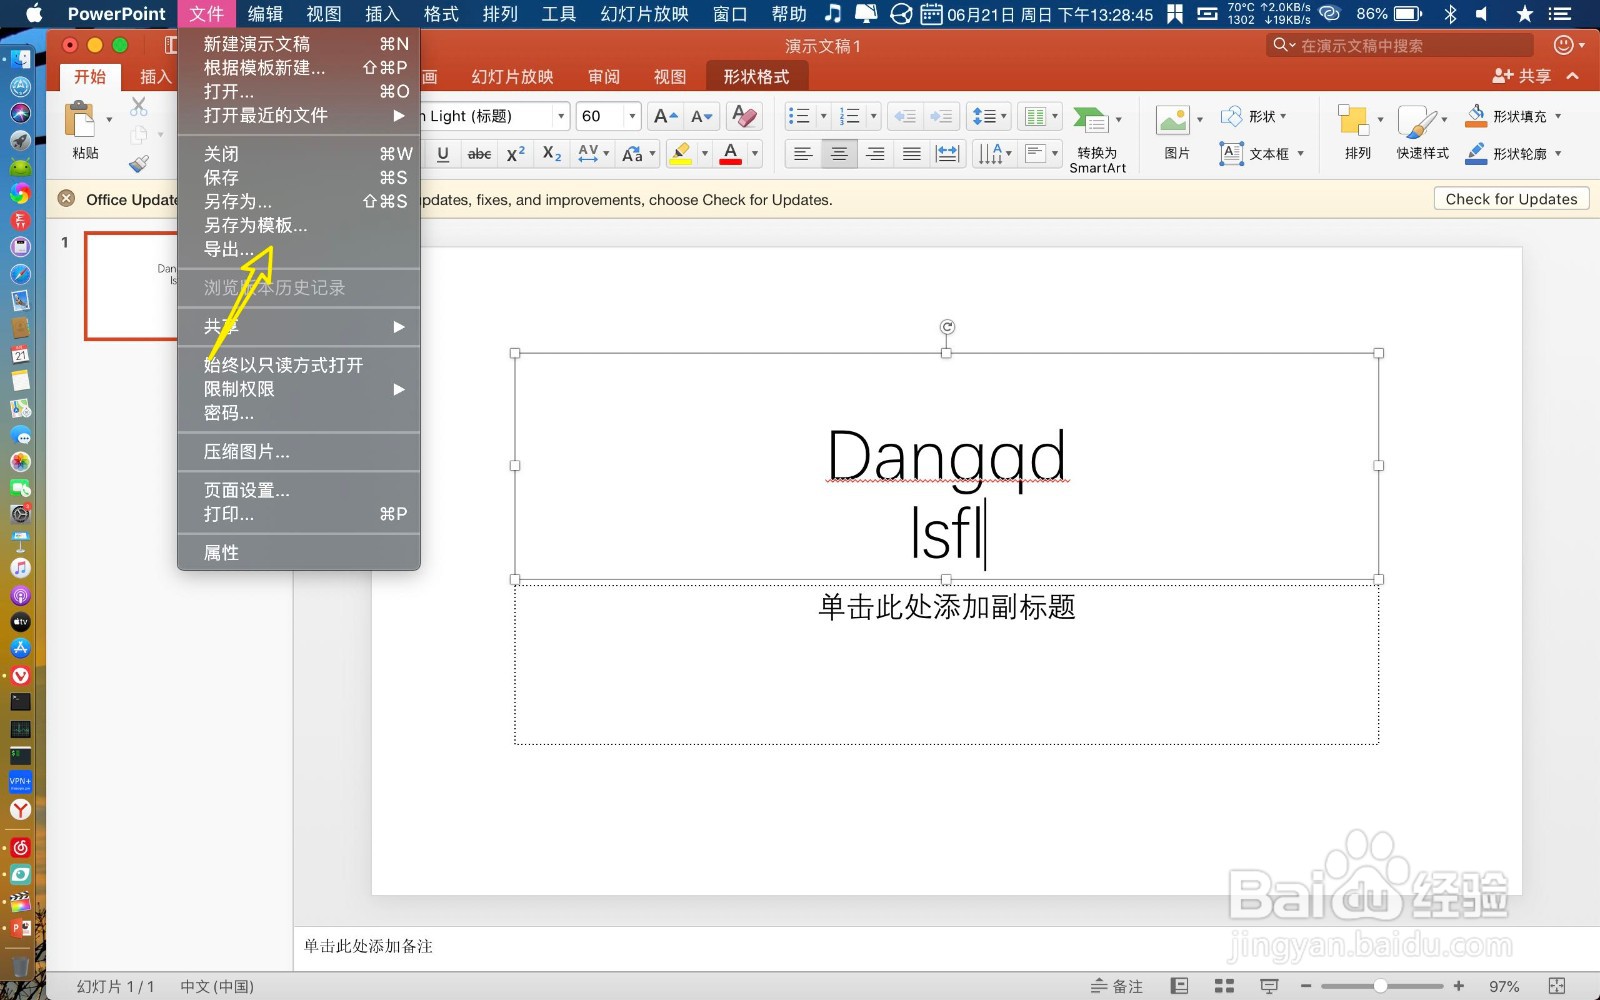This screenshot has height=1000, width=1600.
Task: Open the 形状 shapes gallery
Action: 1254,117
